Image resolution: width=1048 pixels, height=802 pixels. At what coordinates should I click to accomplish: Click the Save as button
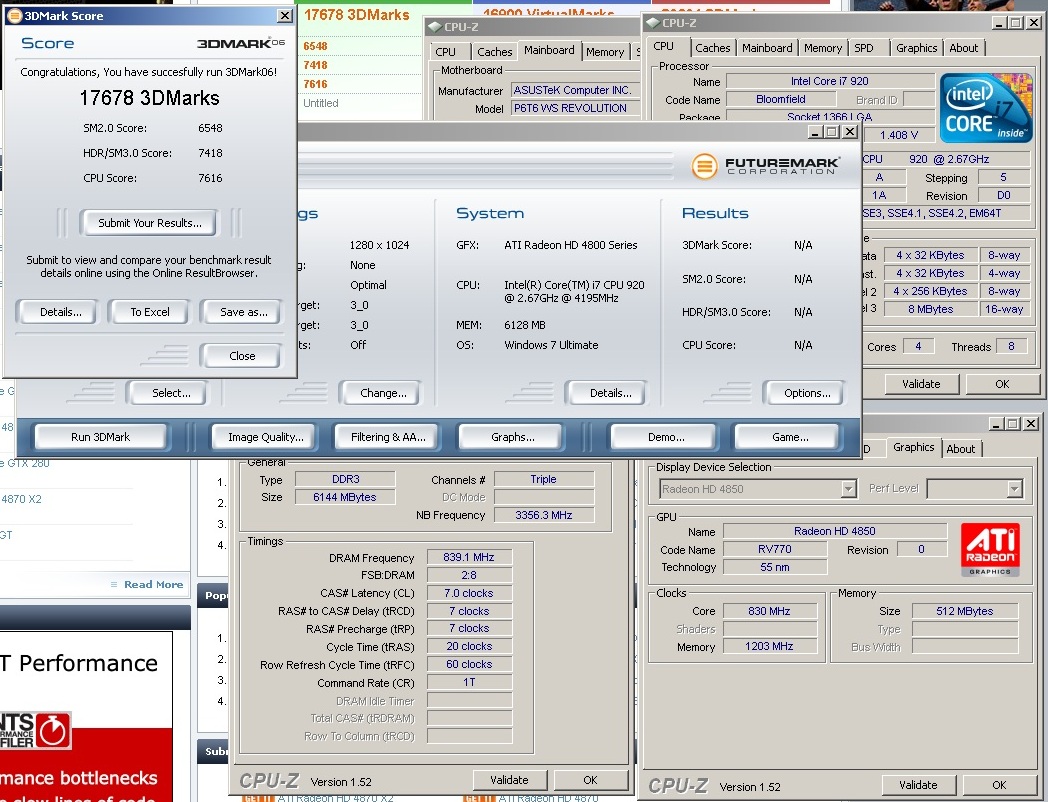coord(243,311)
